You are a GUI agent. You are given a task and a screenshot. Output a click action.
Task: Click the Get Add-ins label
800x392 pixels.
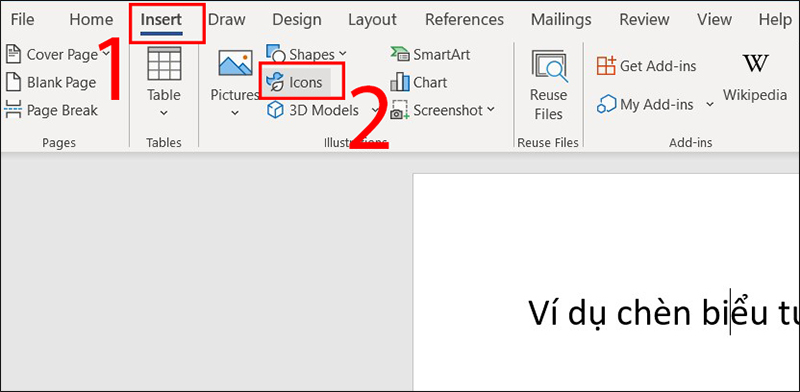coord(658,66)
